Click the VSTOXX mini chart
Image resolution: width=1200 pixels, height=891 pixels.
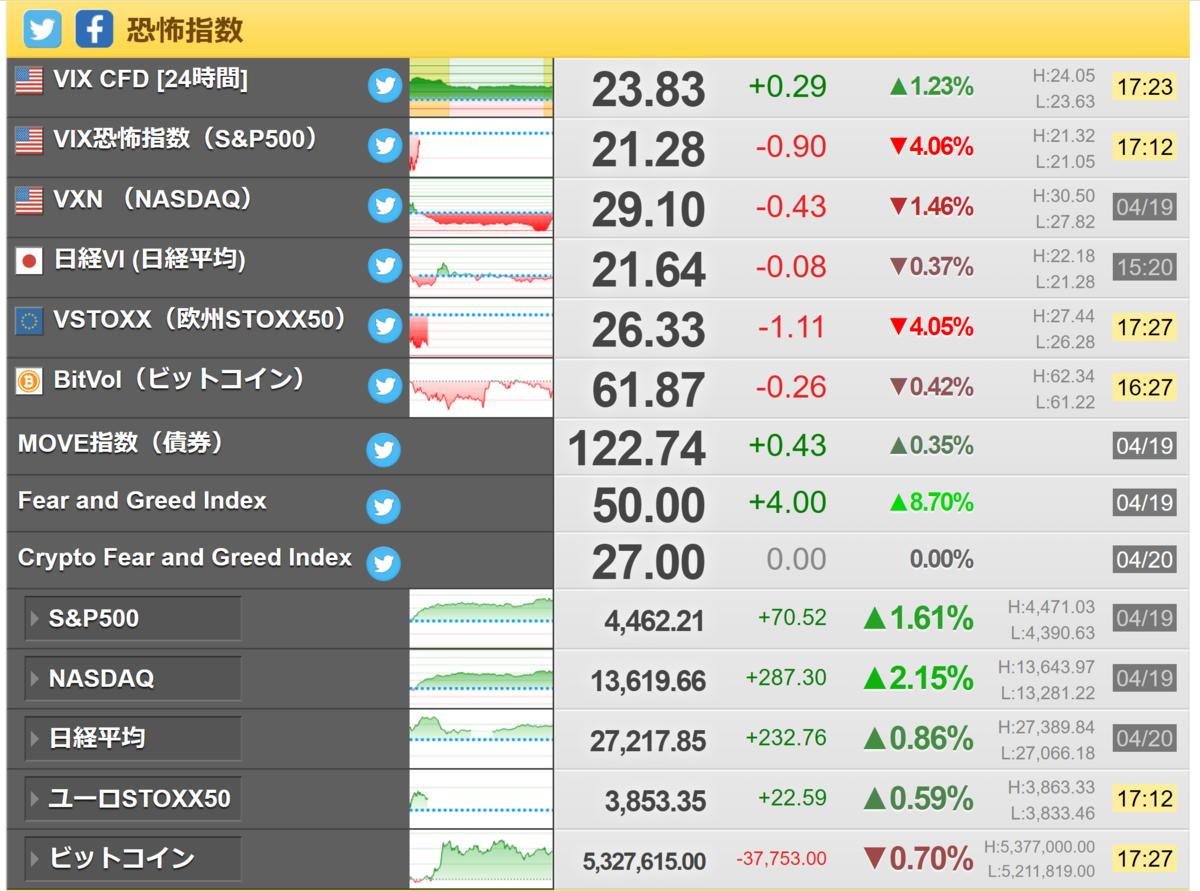(481, 327)
